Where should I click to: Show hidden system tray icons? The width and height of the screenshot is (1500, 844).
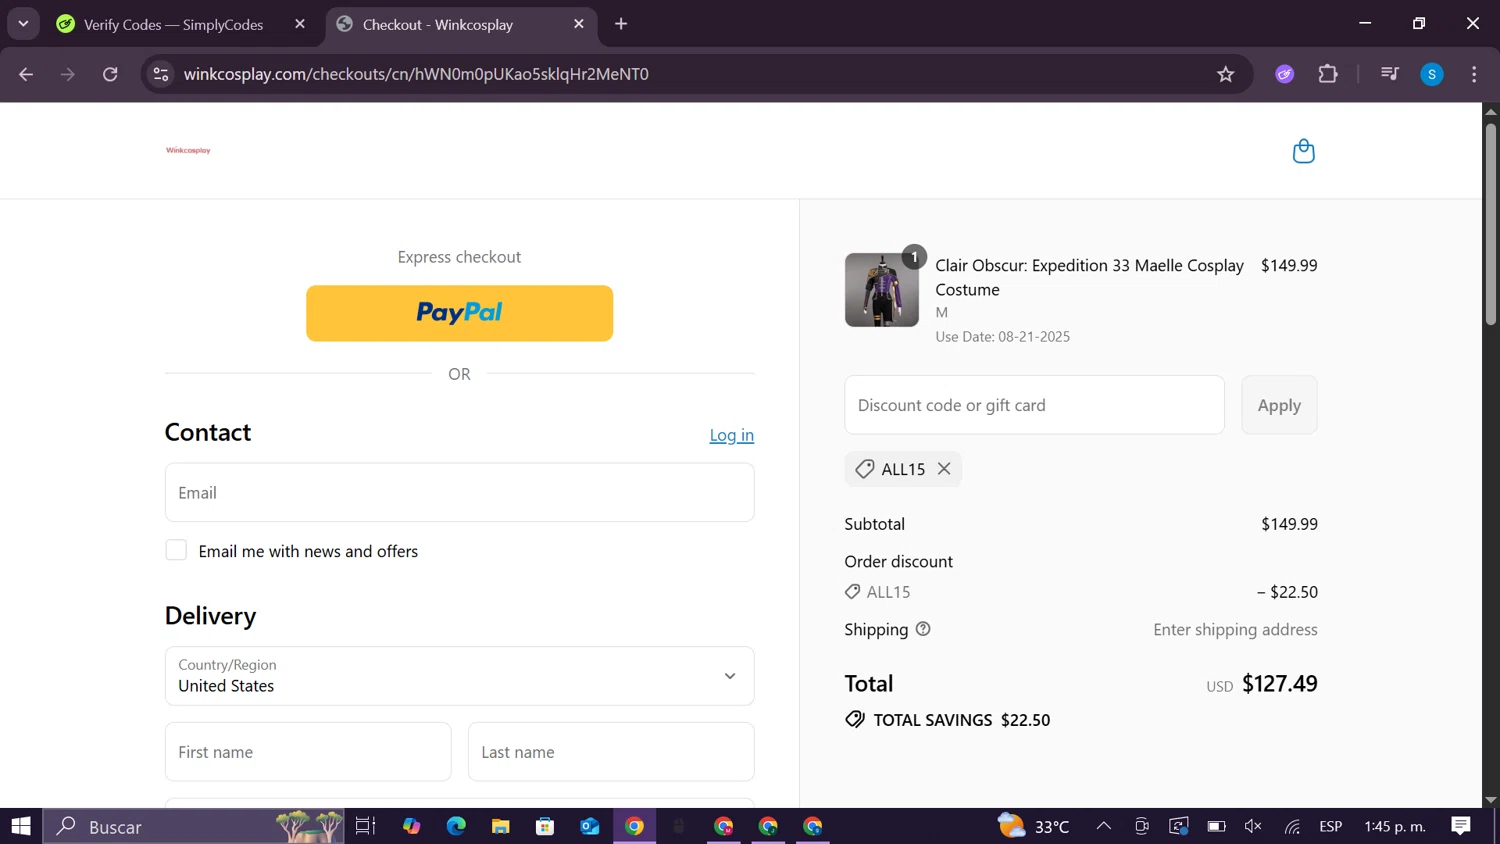[1104, 826]
